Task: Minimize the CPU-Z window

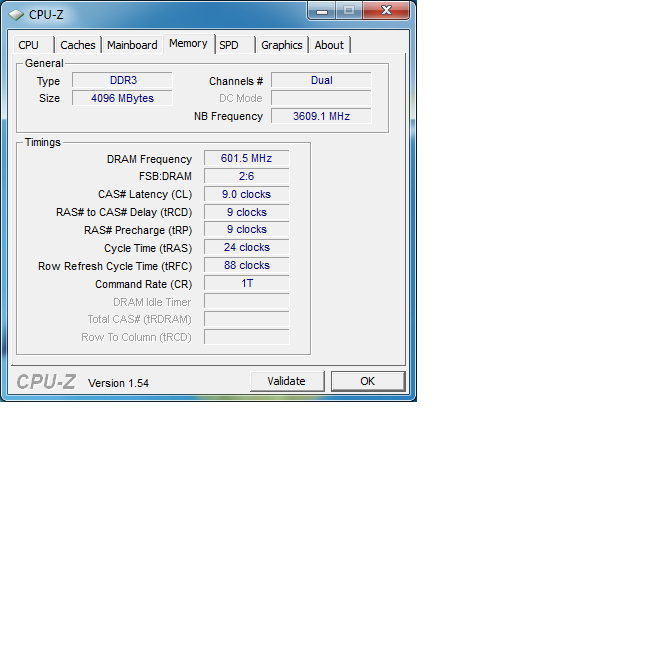Action: [x=322, y=10]
